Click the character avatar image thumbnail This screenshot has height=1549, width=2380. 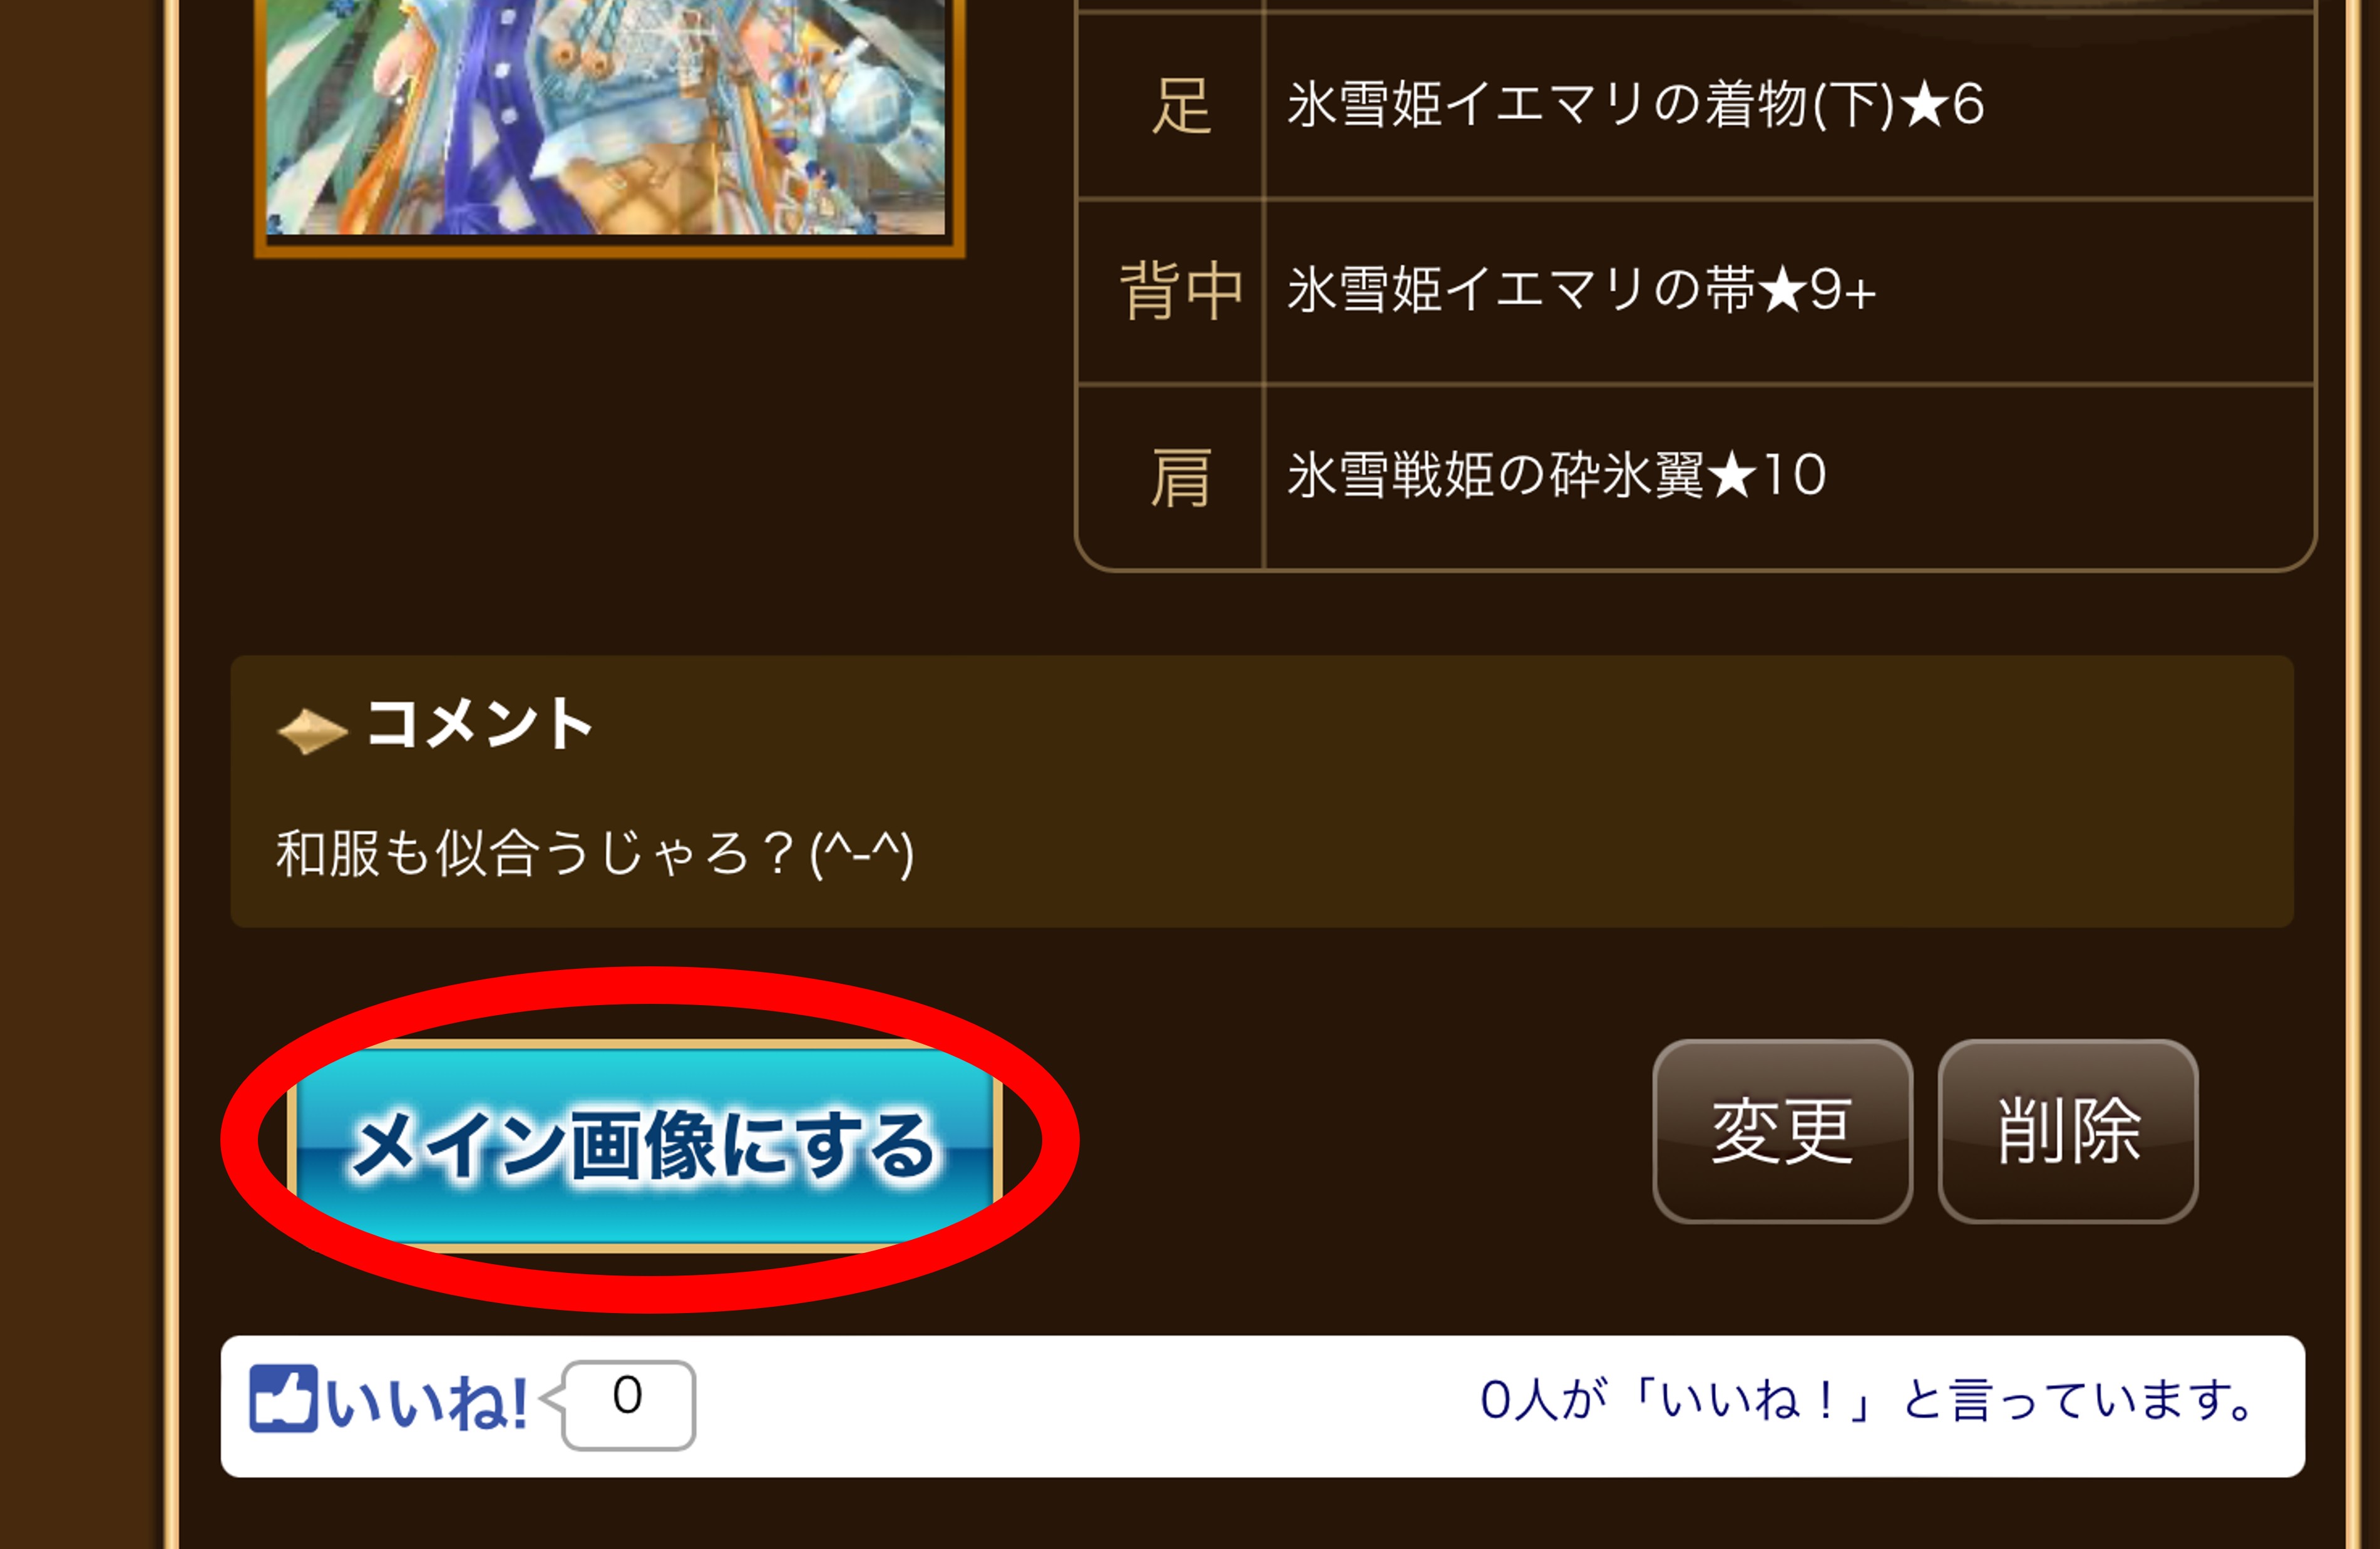(608, 118)
